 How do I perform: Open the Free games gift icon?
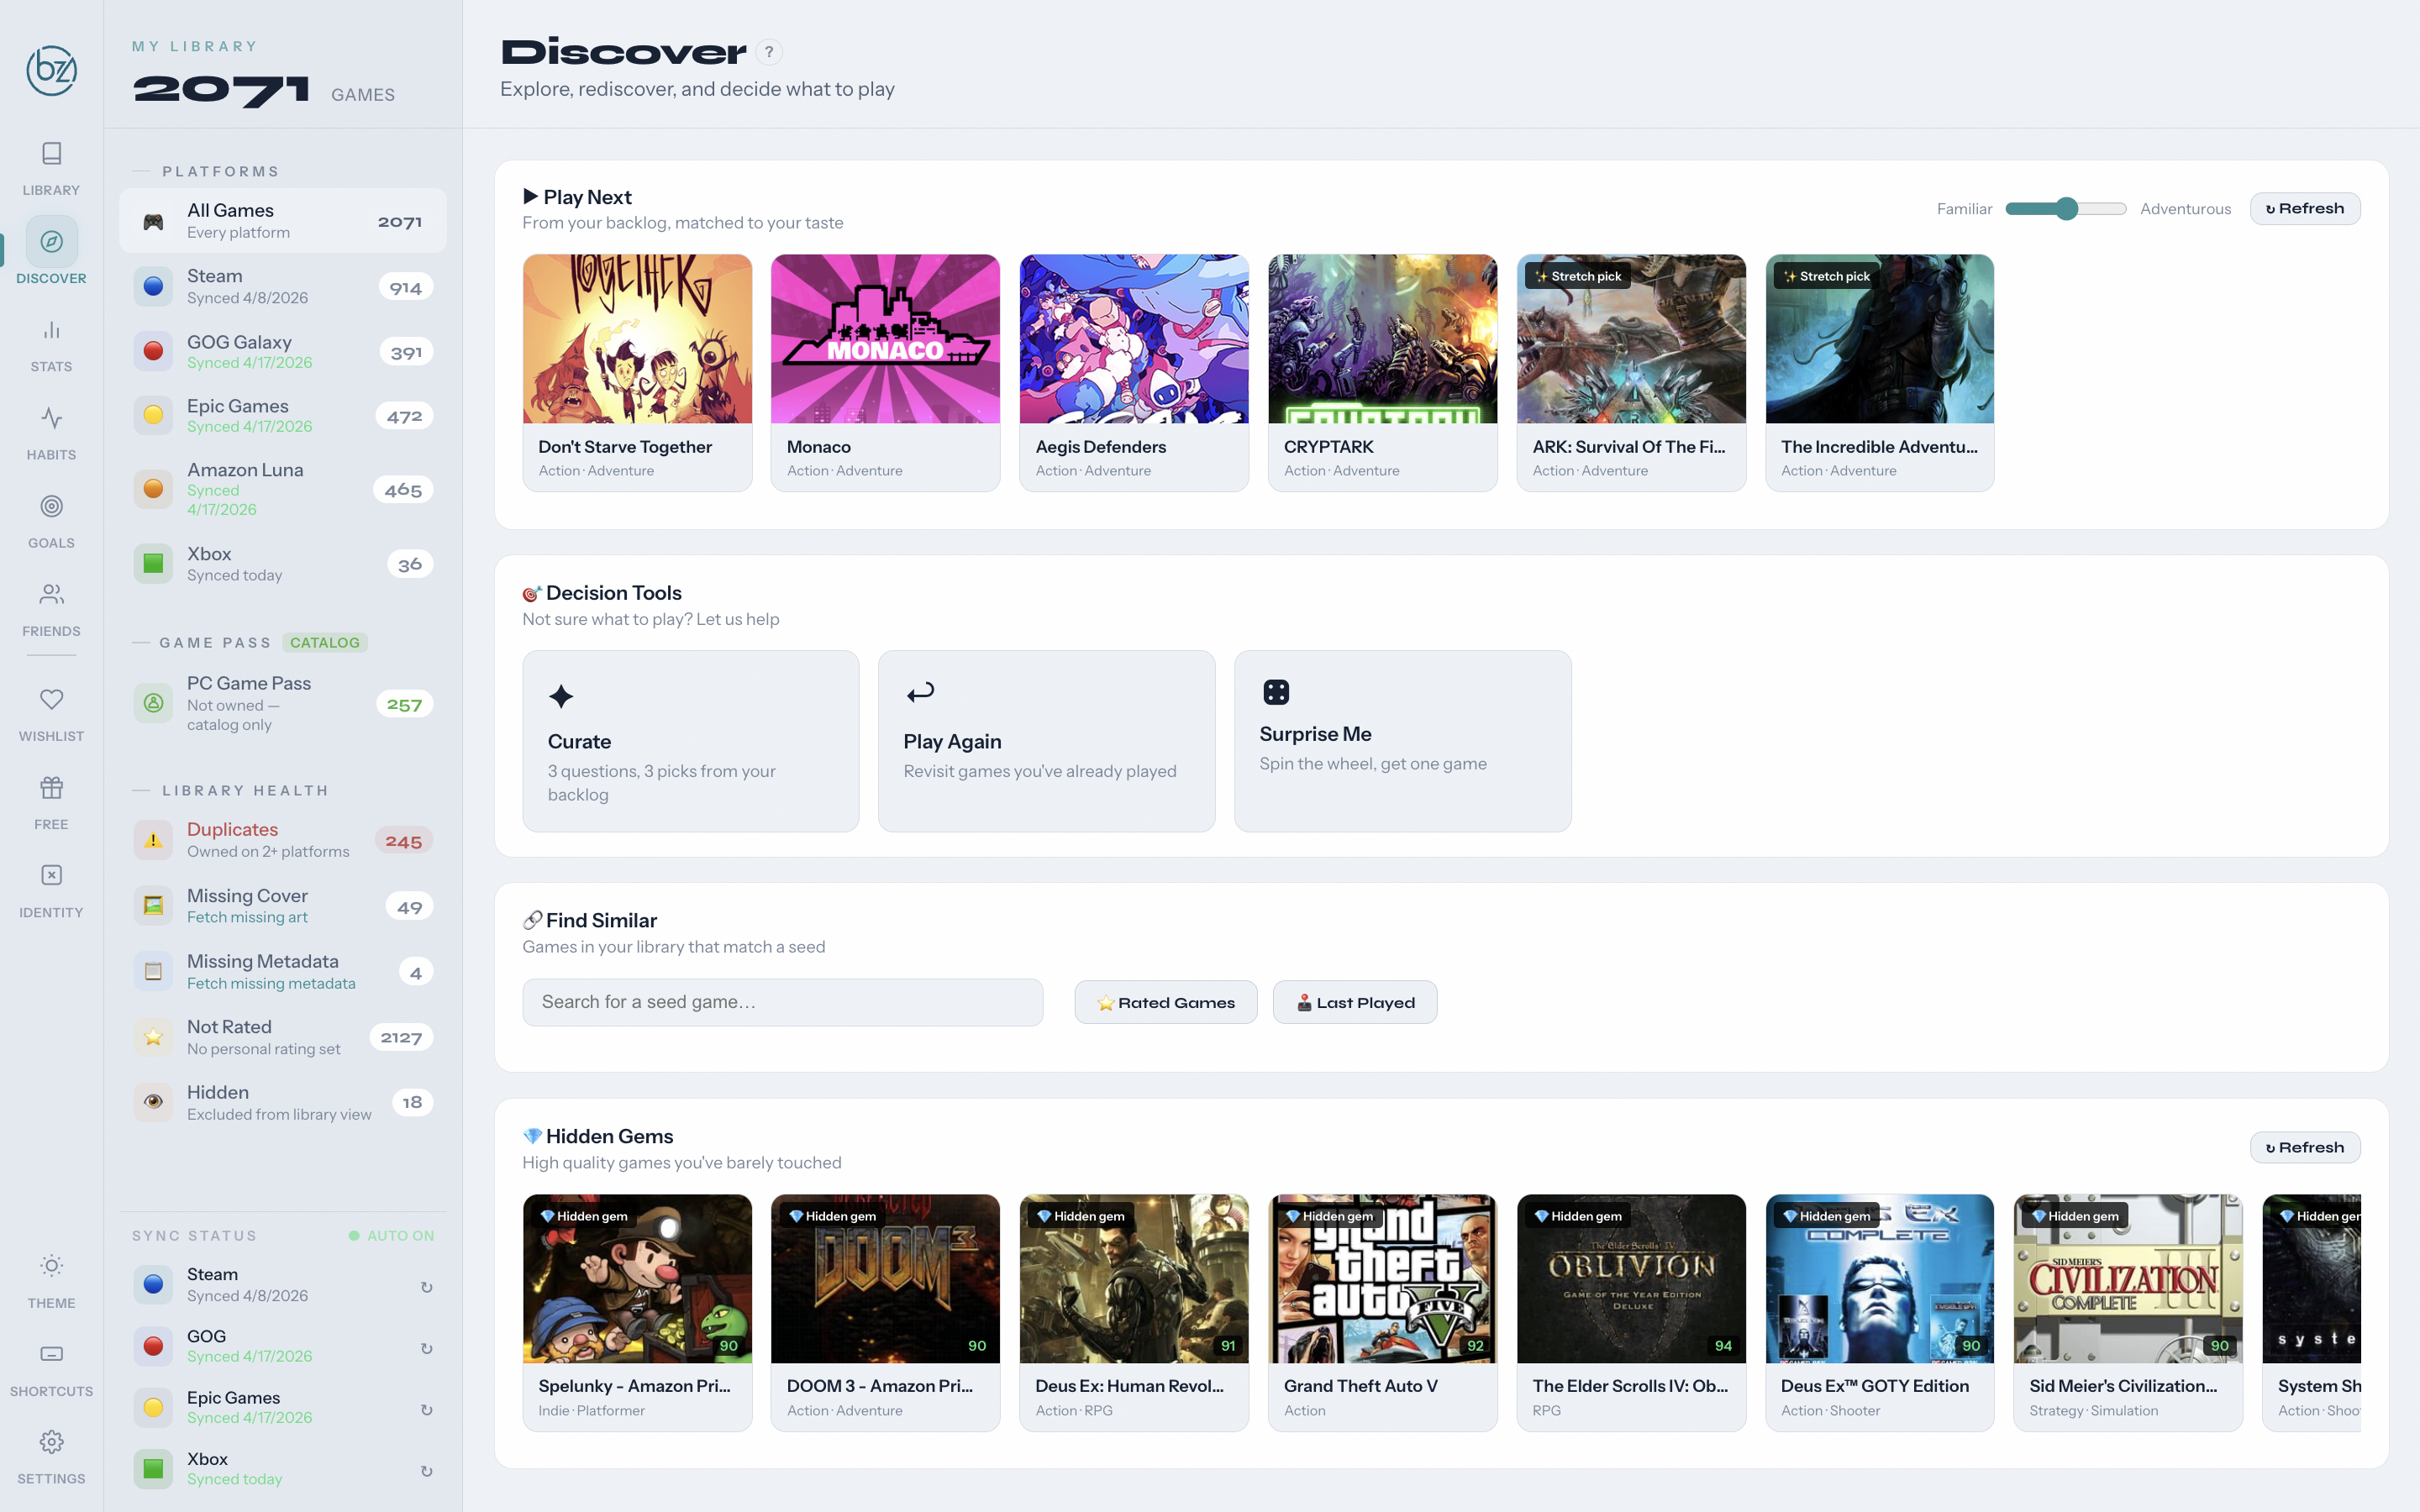(51, 788)
